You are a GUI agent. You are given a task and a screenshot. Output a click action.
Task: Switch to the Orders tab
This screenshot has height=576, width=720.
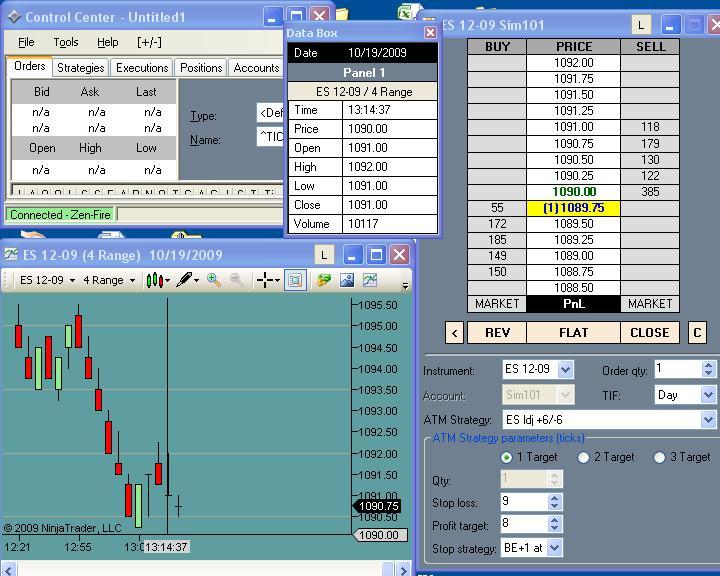[x=29, y=66]
